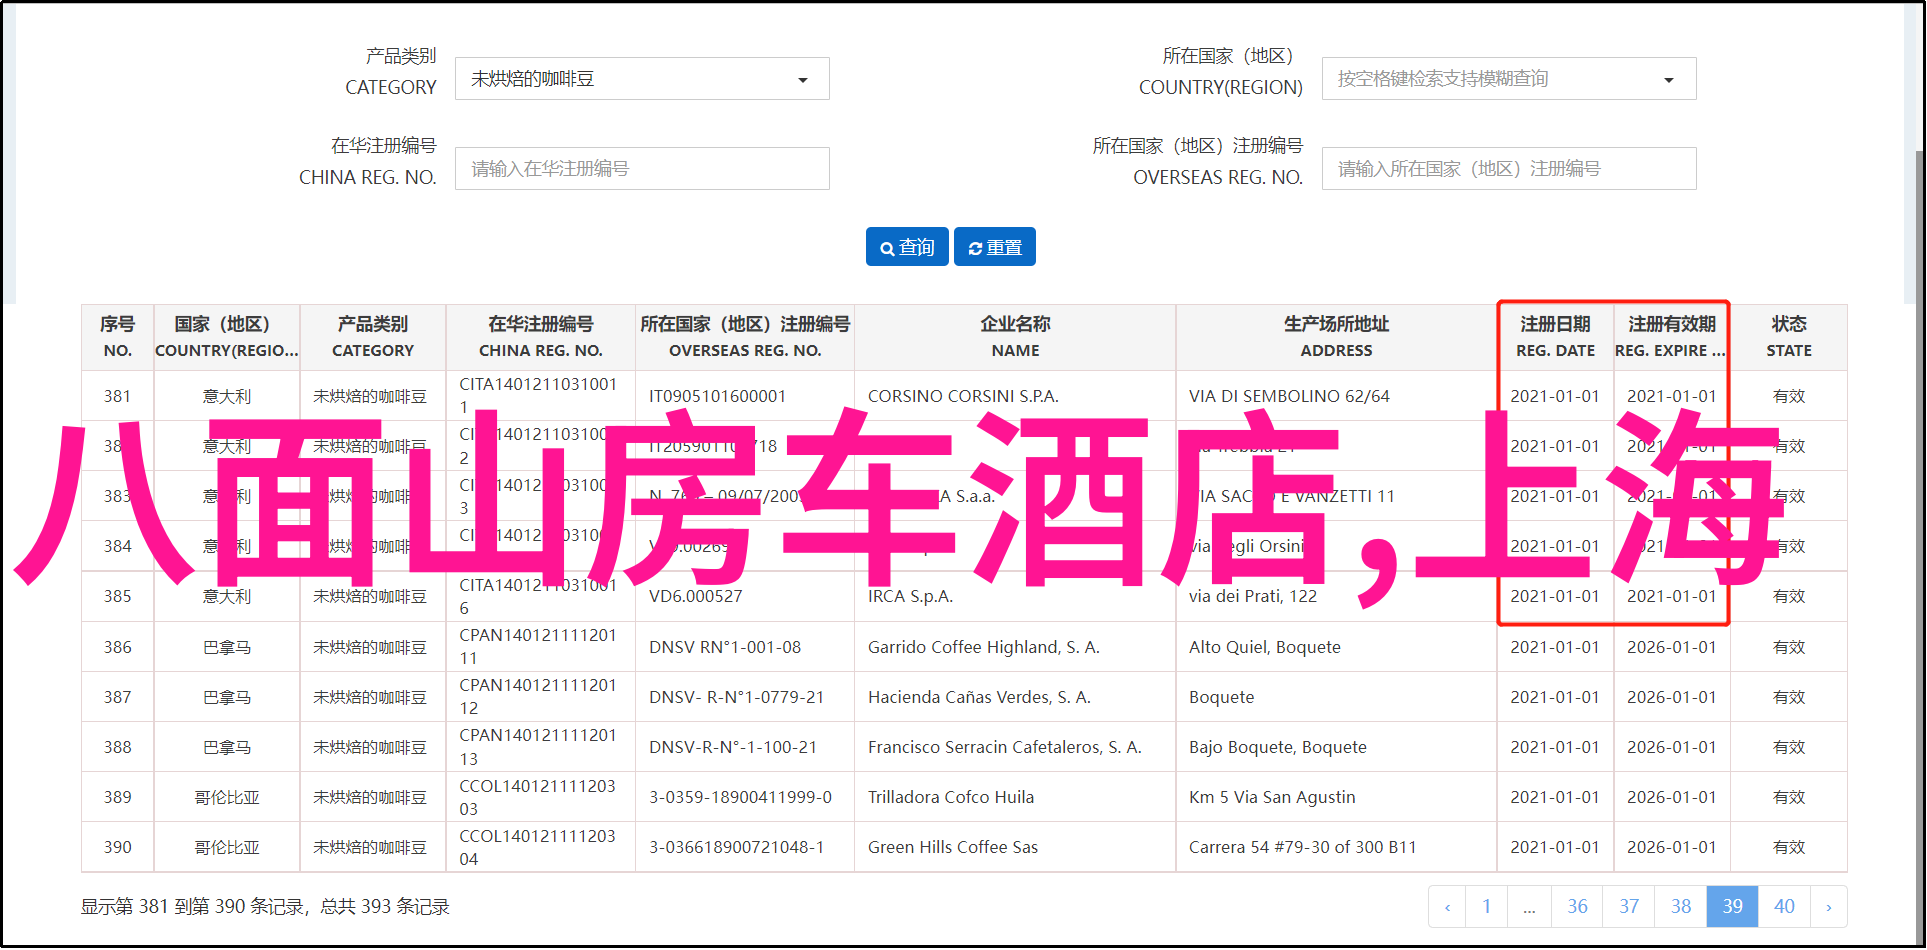The height and width of the screenshot is (950, 1927).
Task: Focus the CHINA REG. NO. input field
Action: (x=642, y=169)
